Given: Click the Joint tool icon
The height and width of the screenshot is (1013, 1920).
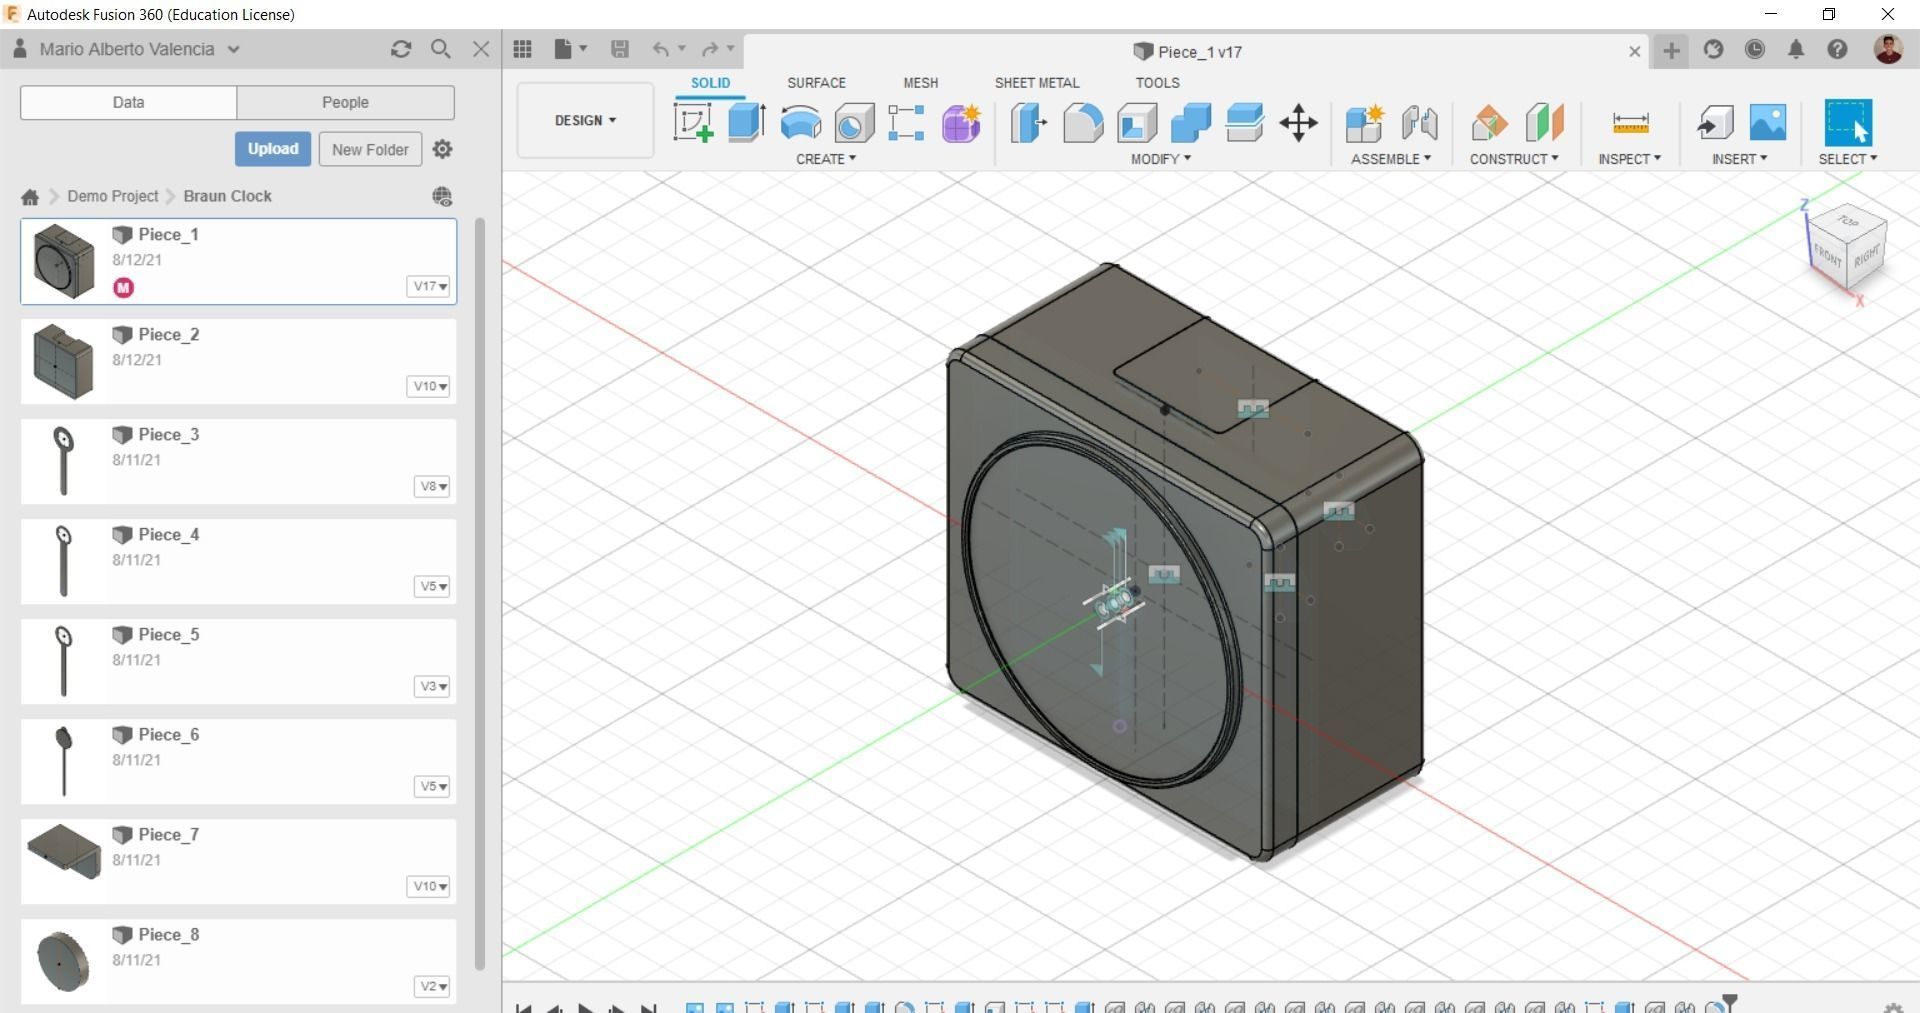Looking at the screenshot, I should [x=1419, y=123].
